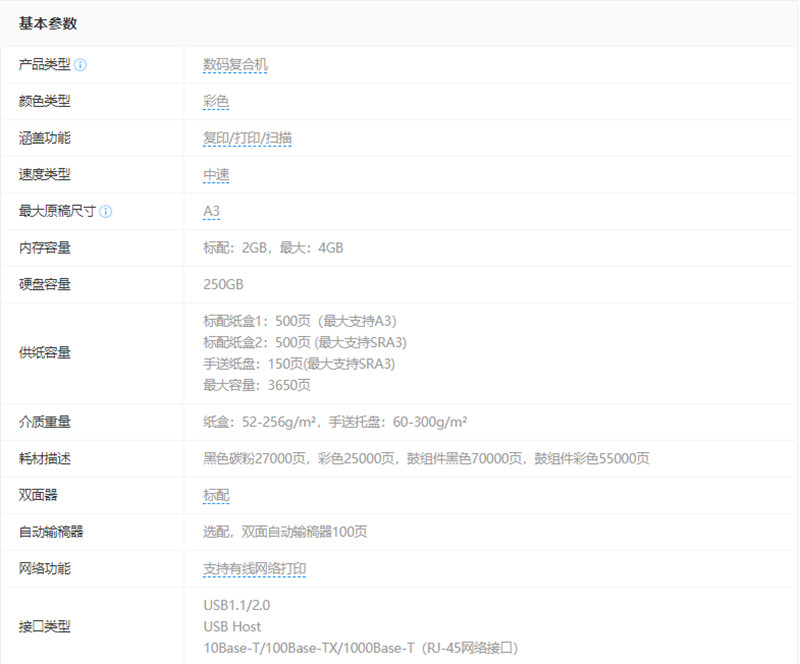Viewport: 800px width, 664px height.
Task: Click the line 最大容量：3650页
Action: [x=257, y=385]
